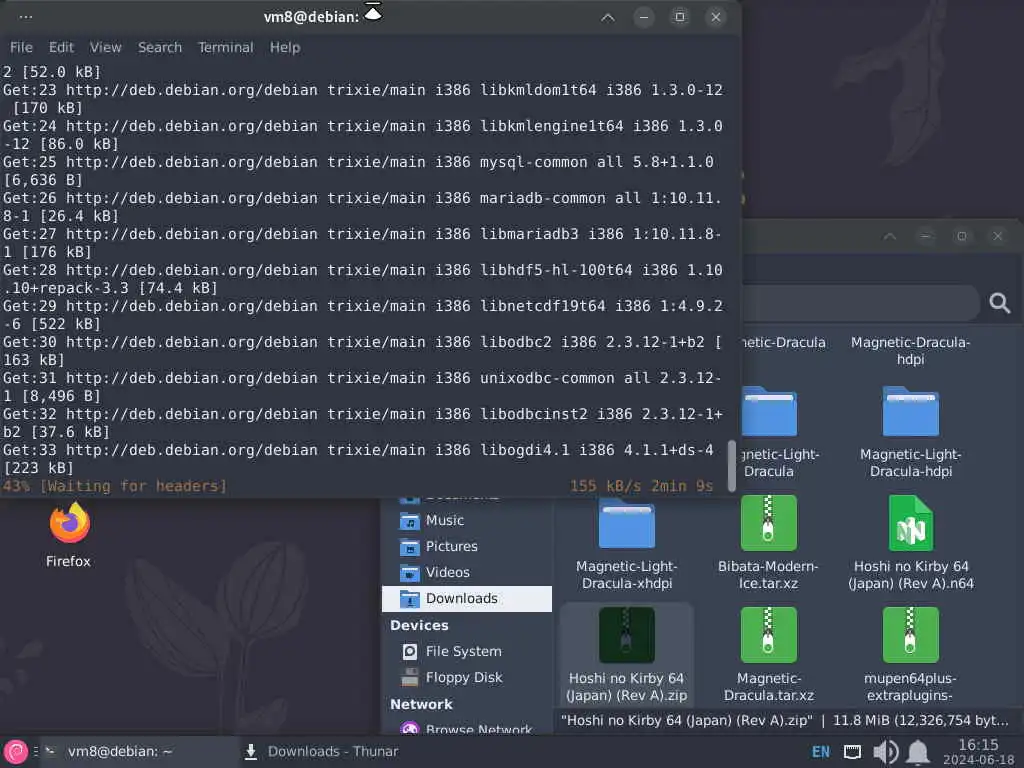Image resolution: width=1024 pixels, height=768 pixels.
Task: Roll up Thunar window with chevron button
Action: [889, 236]
